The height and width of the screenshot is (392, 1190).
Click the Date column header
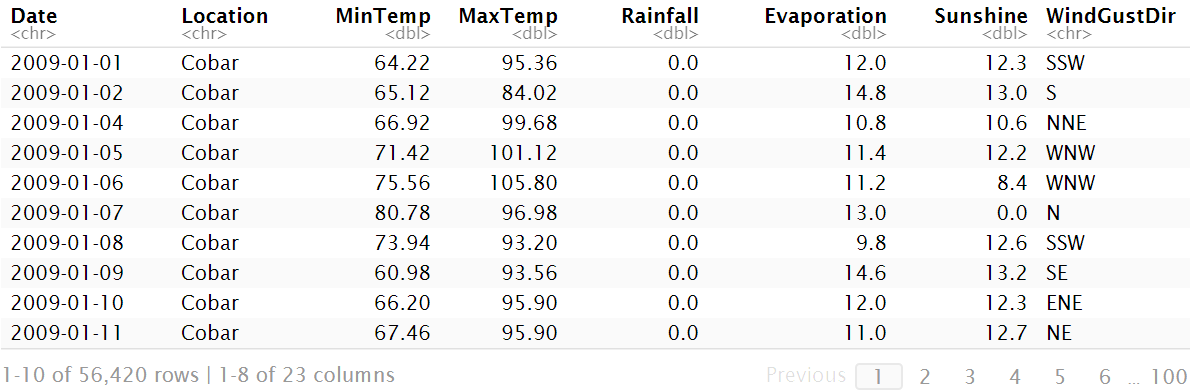pos(34,16)
